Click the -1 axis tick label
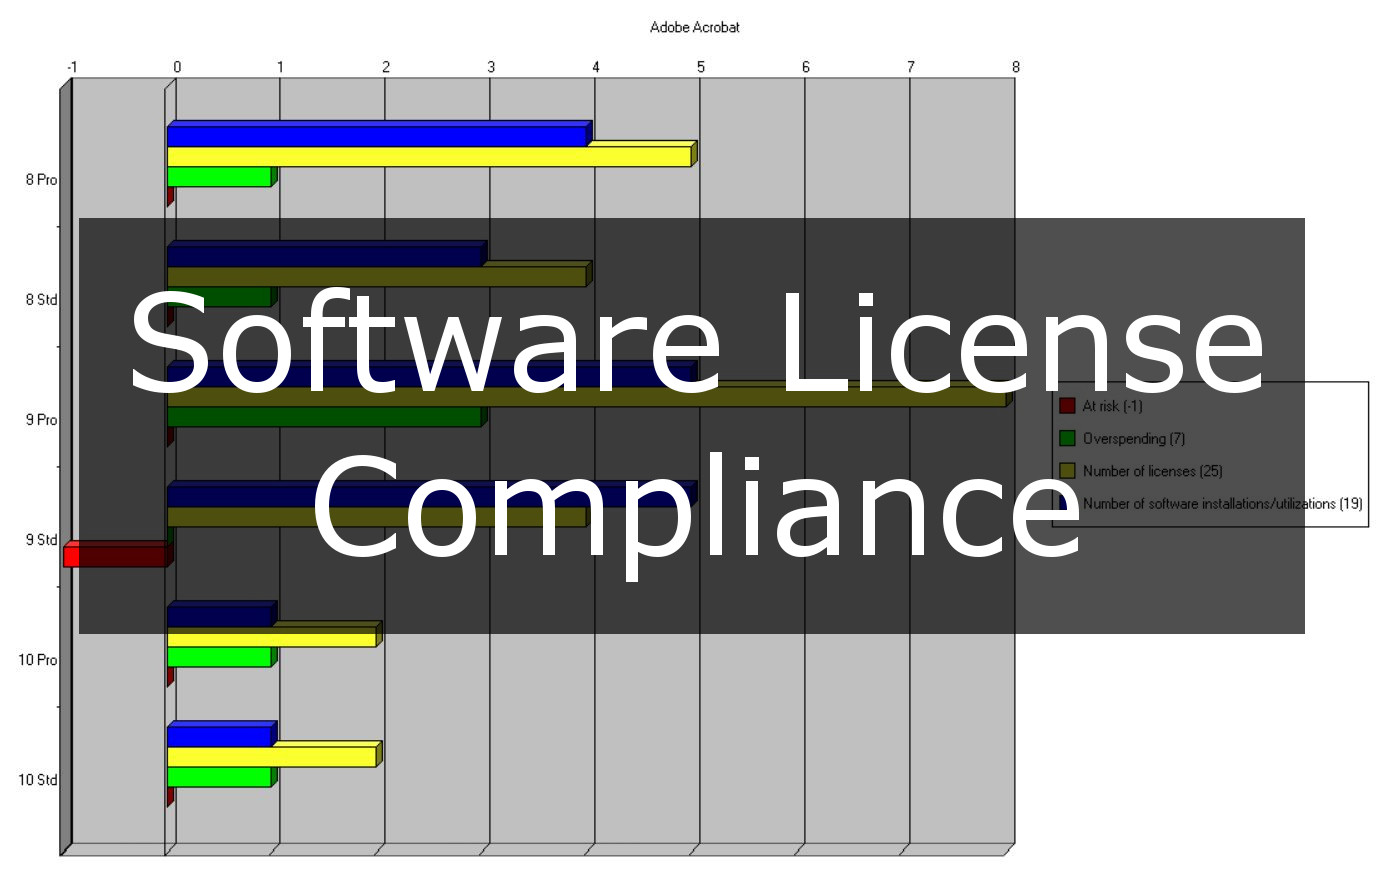 [x=72, y=67]
